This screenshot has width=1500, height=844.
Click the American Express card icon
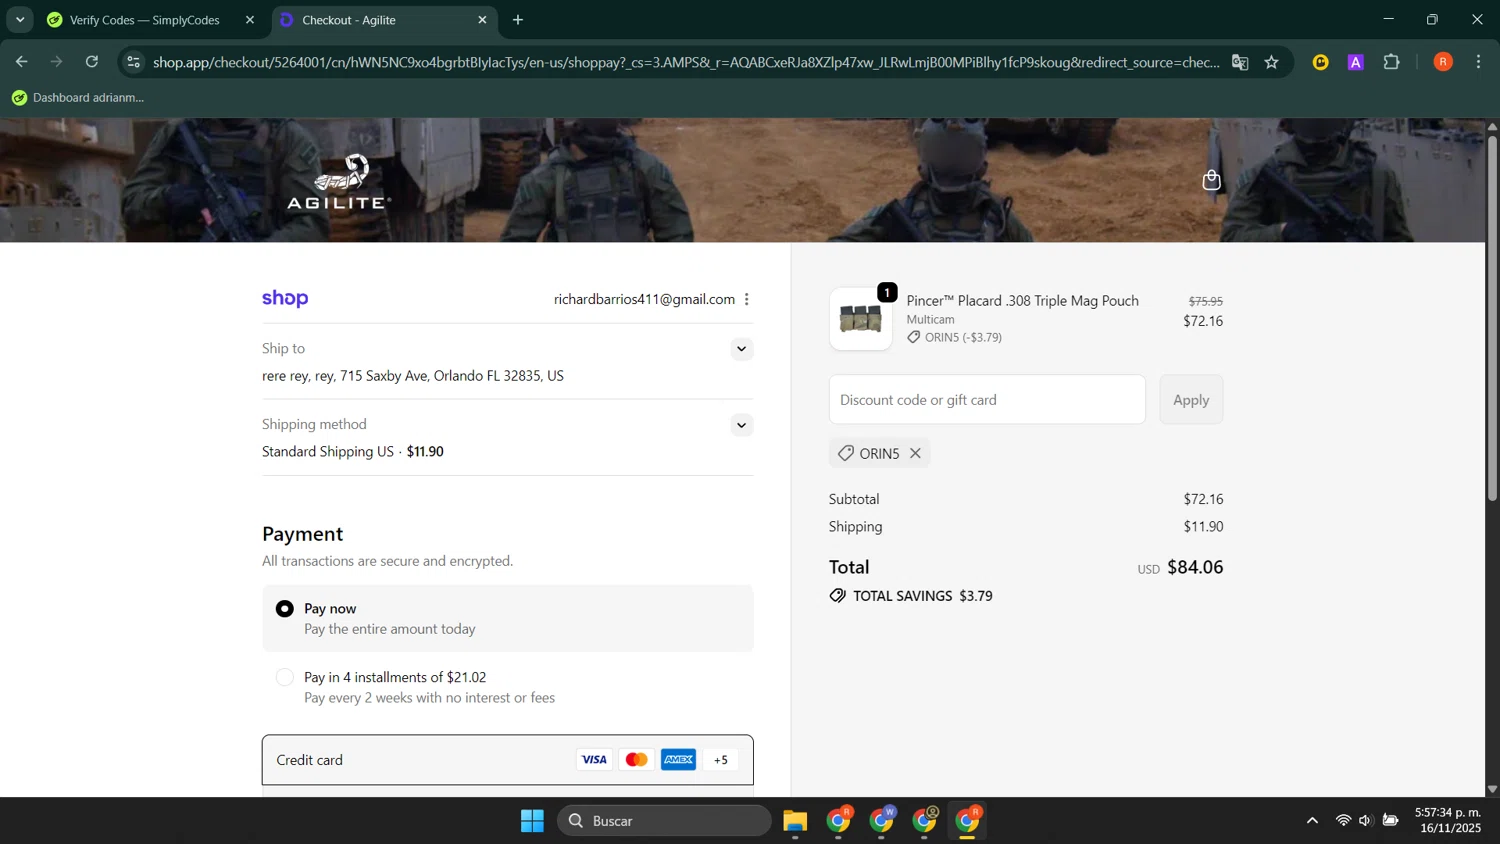click(x=678, y=760)
